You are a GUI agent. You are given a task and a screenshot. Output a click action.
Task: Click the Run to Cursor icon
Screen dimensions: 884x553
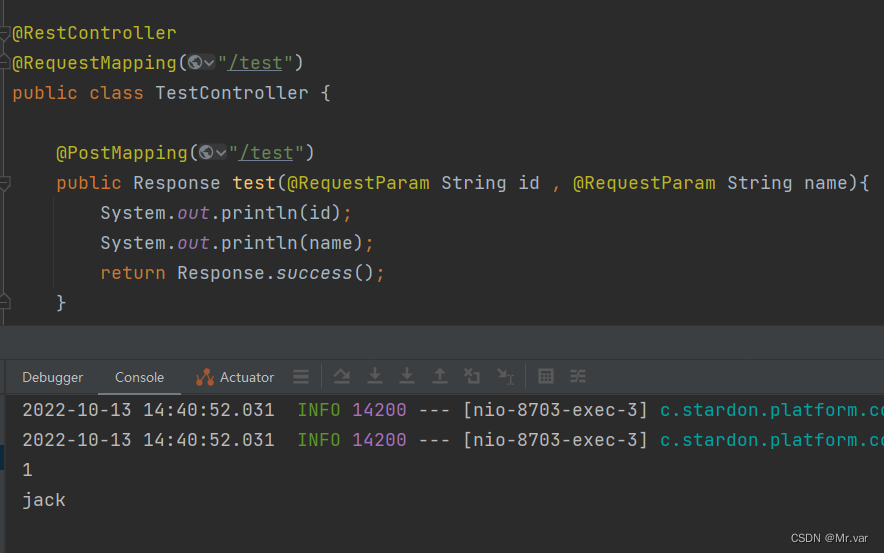[x=505, y=376]
